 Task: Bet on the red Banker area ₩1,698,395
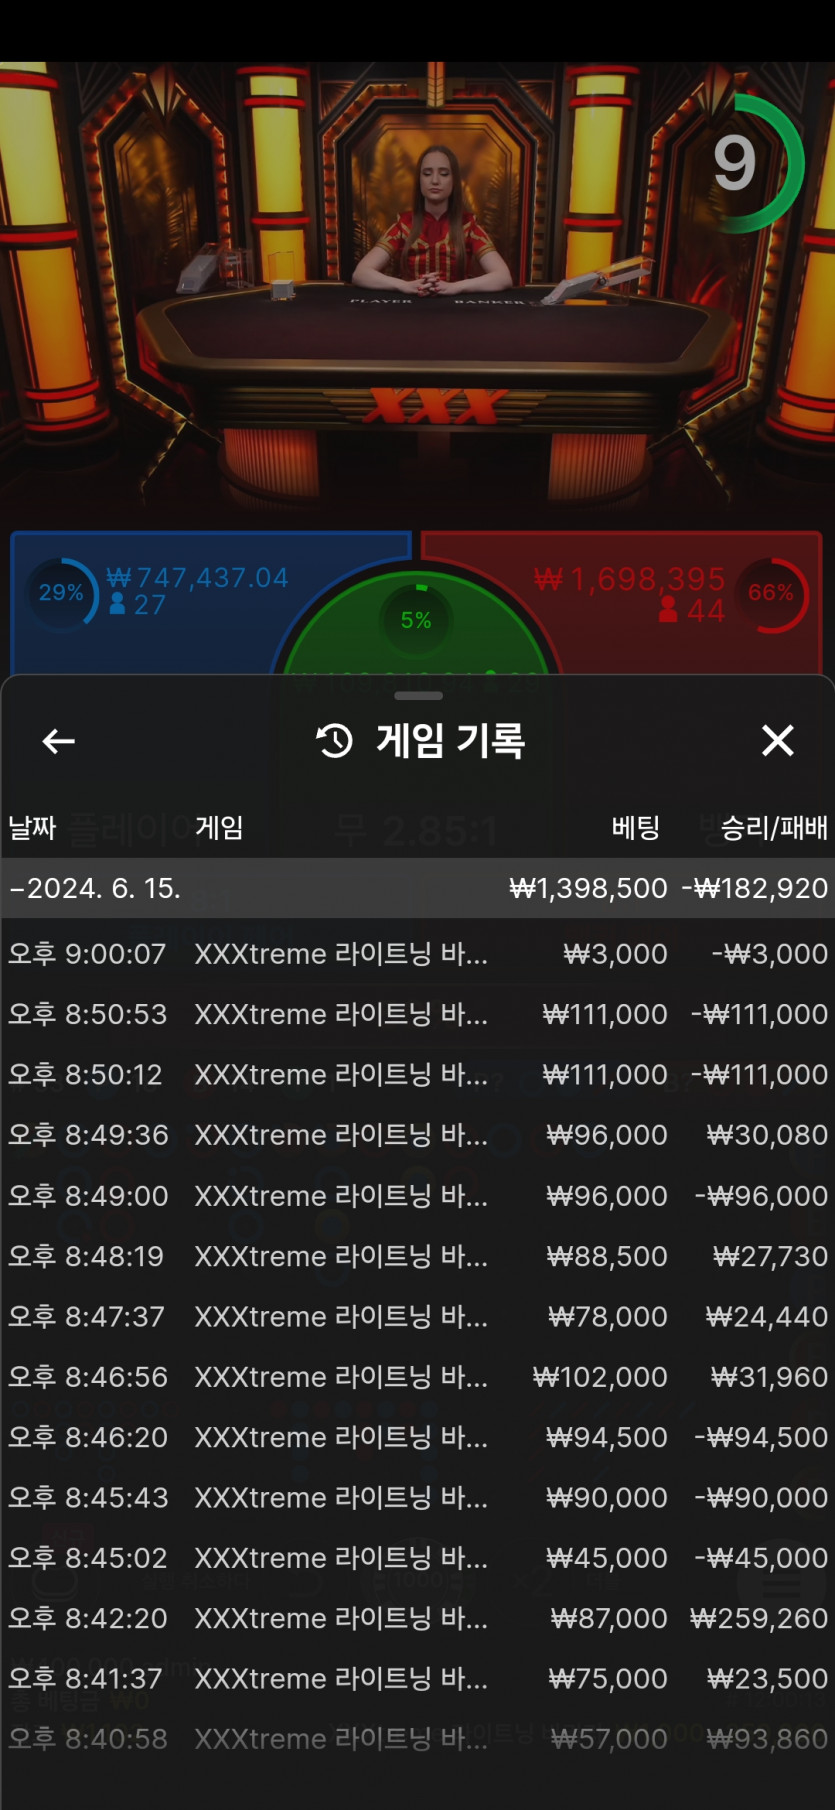pos(629,579)
